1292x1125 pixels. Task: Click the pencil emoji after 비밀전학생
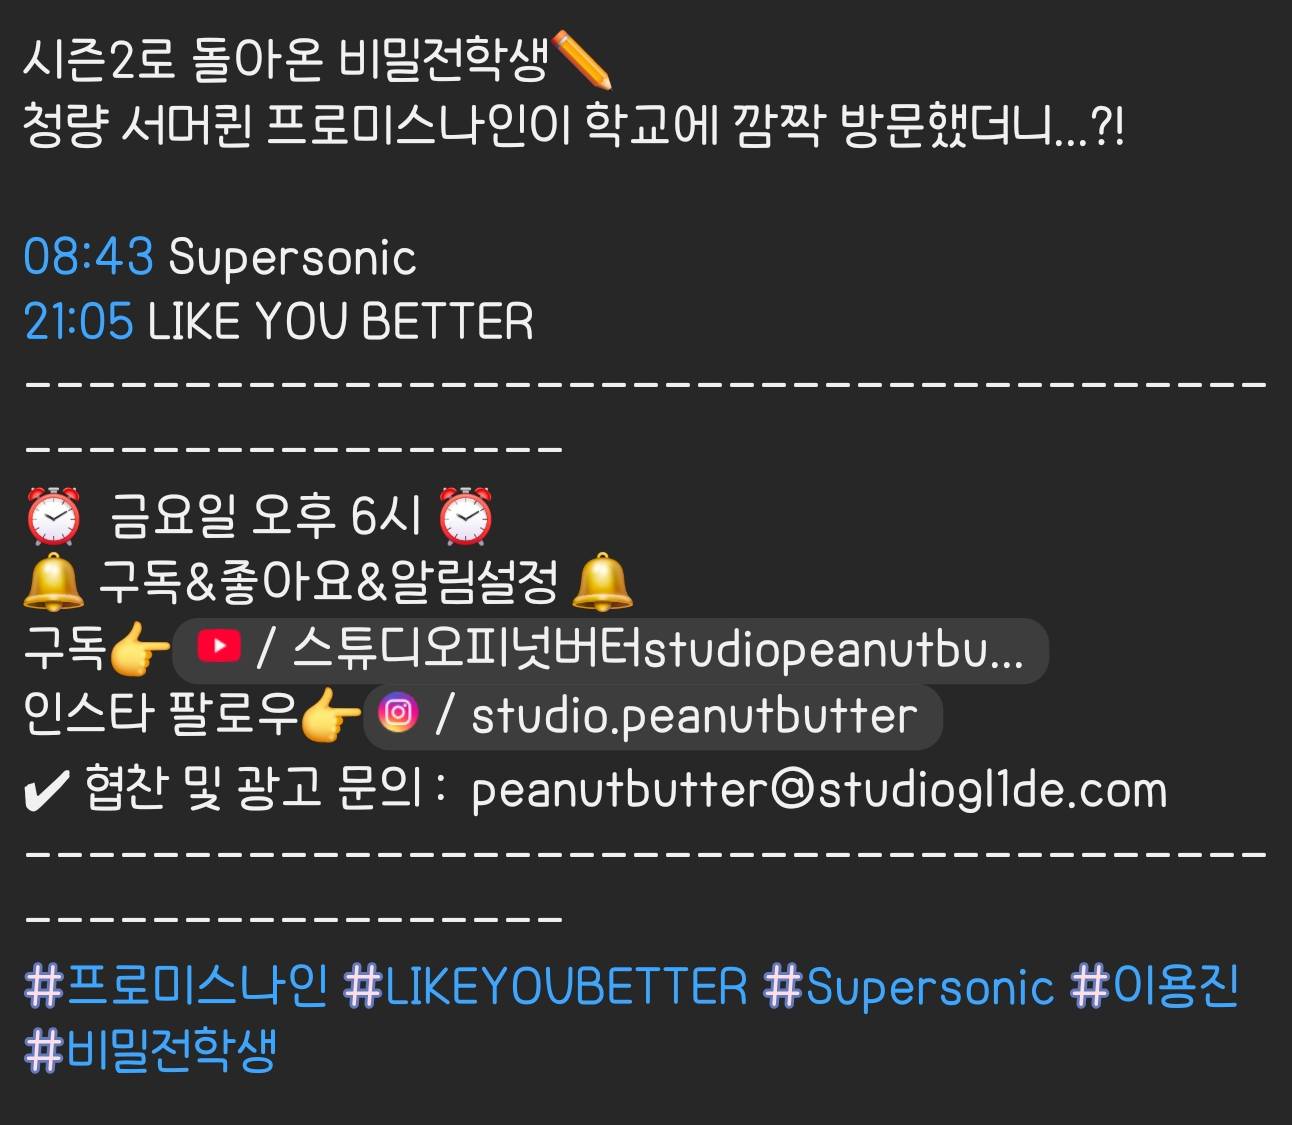(x=581, y=60)
